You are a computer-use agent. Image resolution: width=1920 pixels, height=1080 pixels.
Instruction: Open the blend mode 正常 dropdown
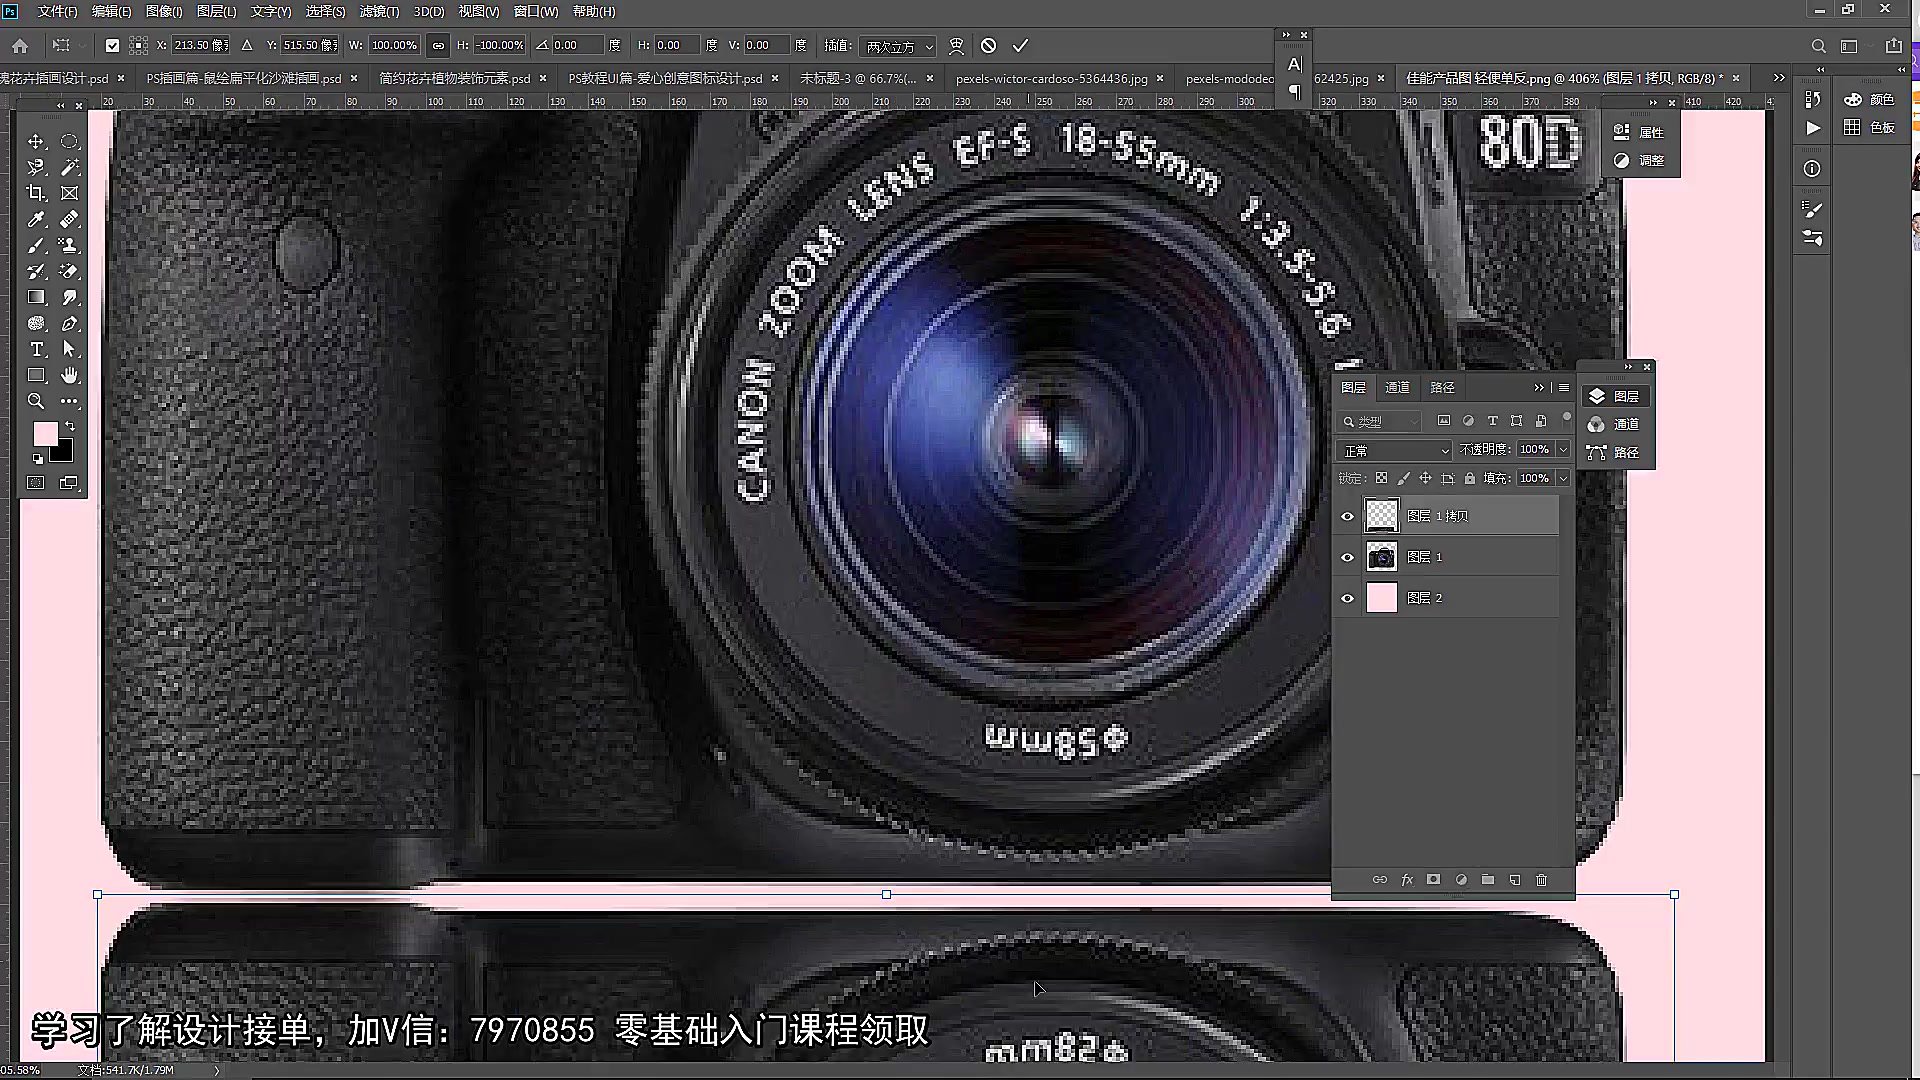pyautogui.click(x=1394, y=451)
